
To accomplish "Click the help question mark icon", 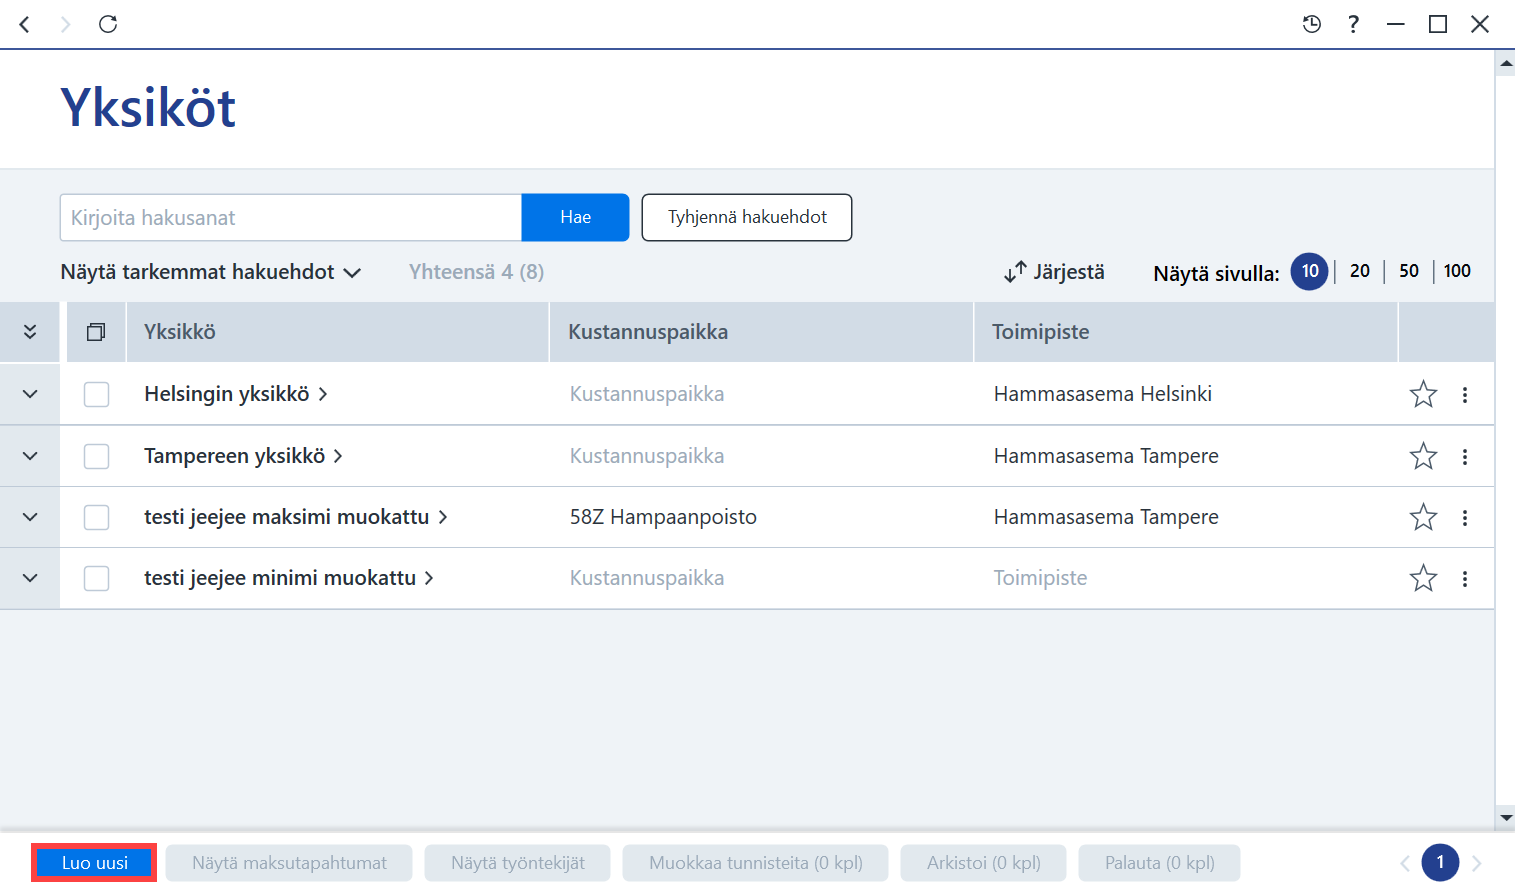I will [1353, 24].
